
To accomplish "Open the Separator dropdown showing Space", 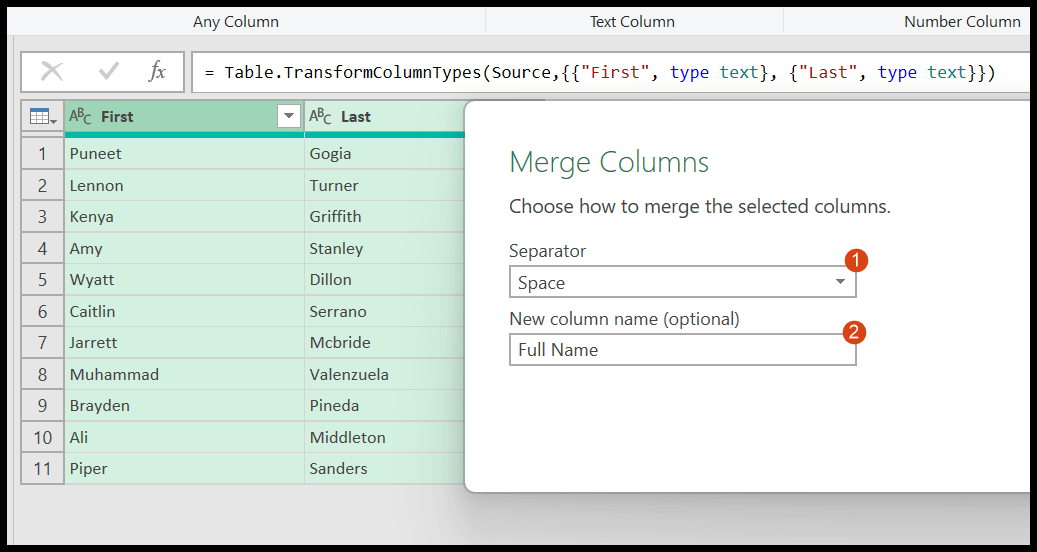I will (x=683, y=282).
